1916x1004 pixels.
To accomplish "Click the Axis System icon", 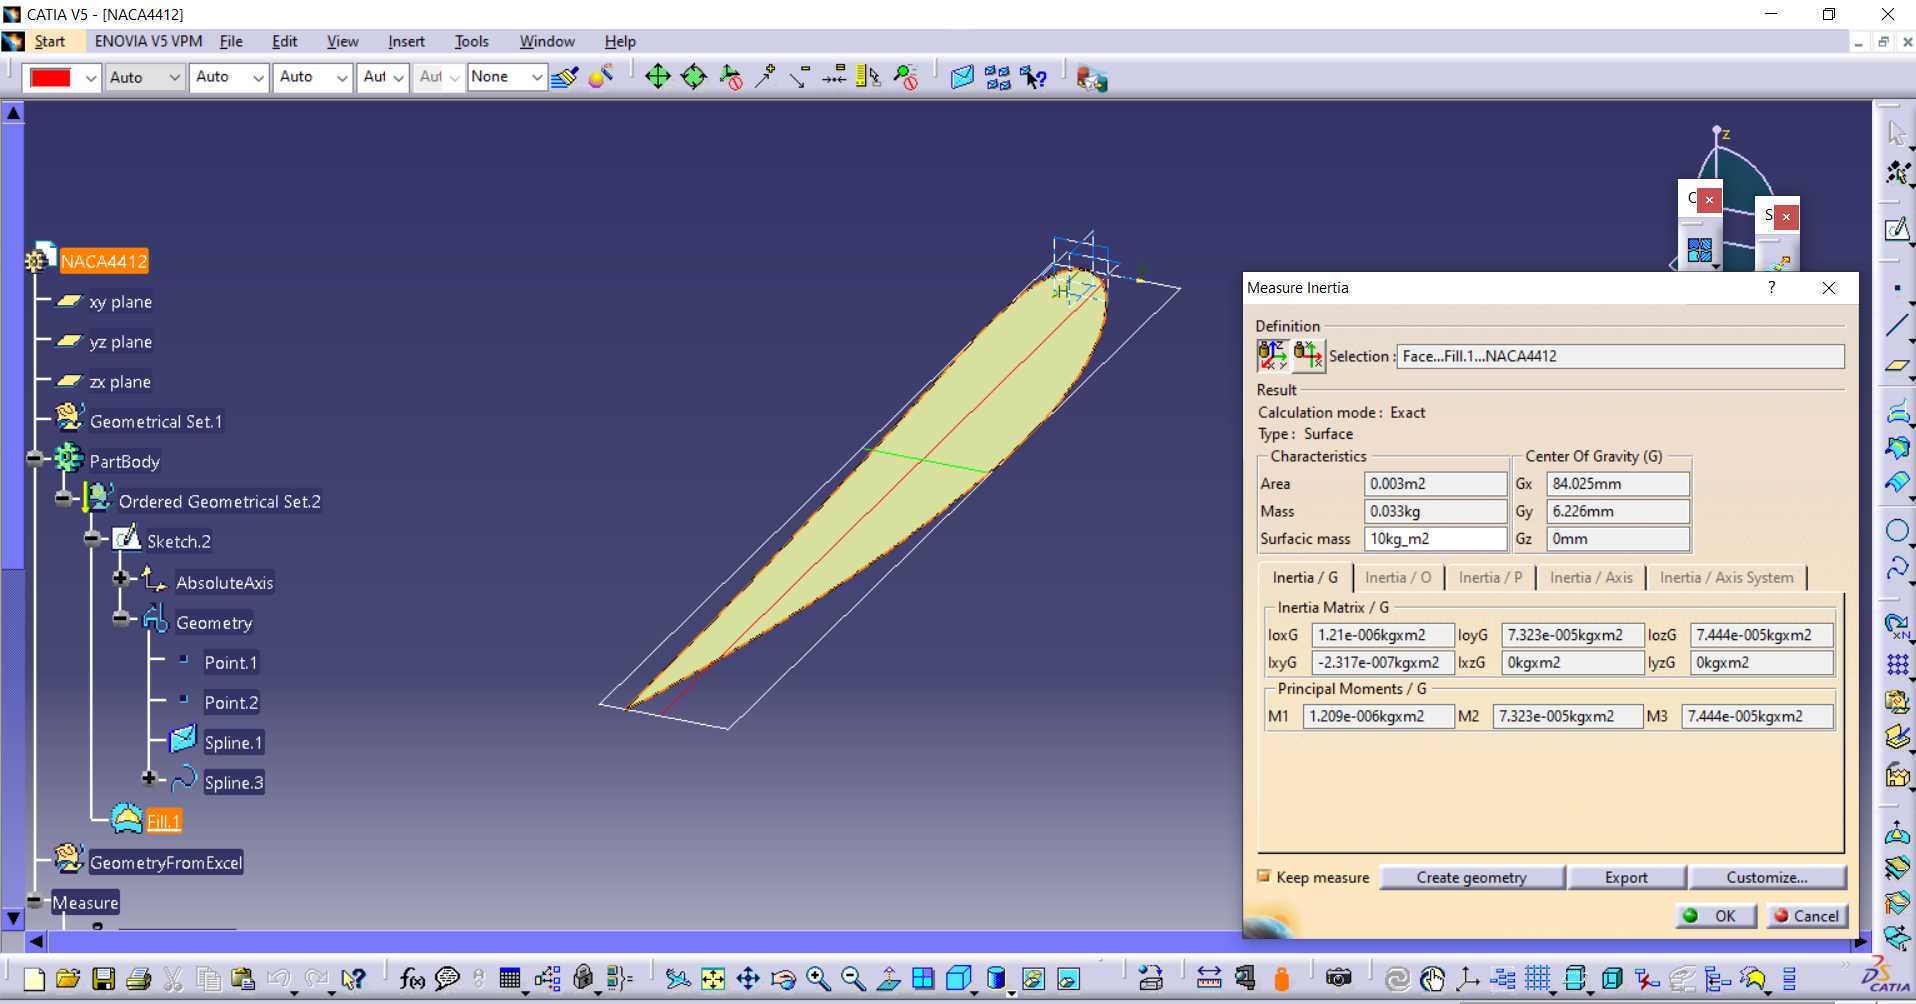I will (1467, 979).
